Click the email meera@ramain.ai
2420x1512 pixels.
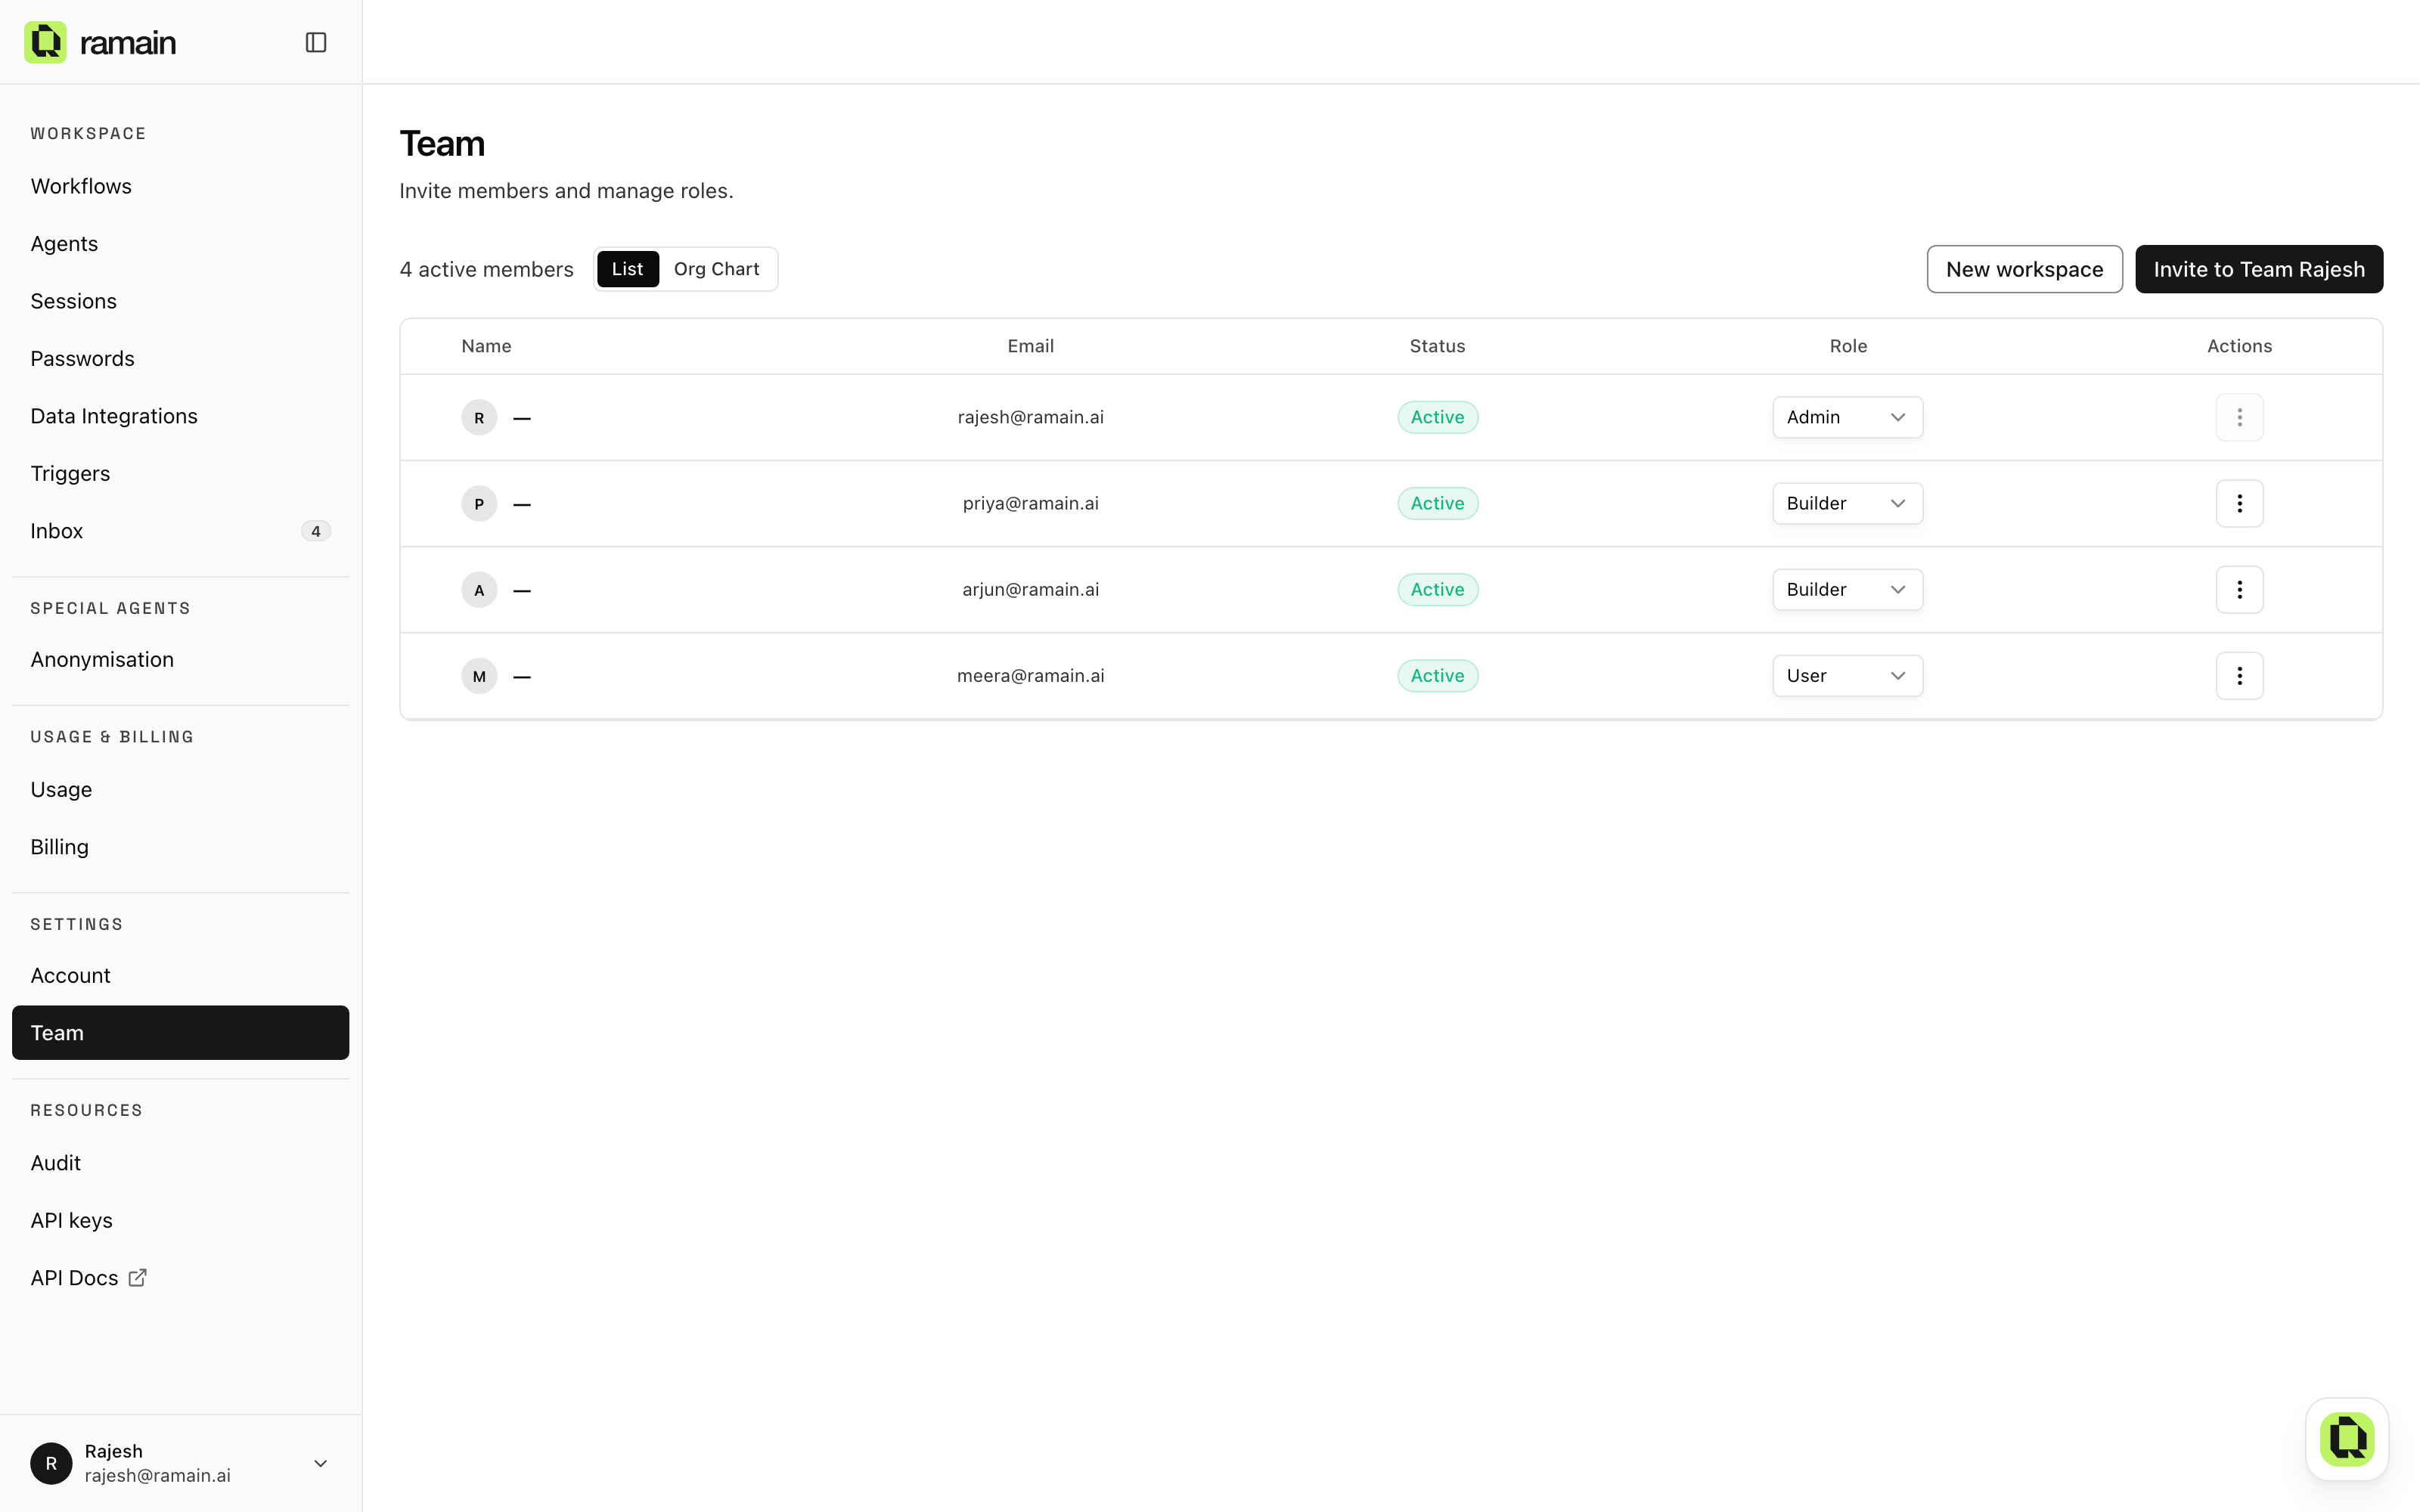pyautogui.click(x=1030, y=676)
